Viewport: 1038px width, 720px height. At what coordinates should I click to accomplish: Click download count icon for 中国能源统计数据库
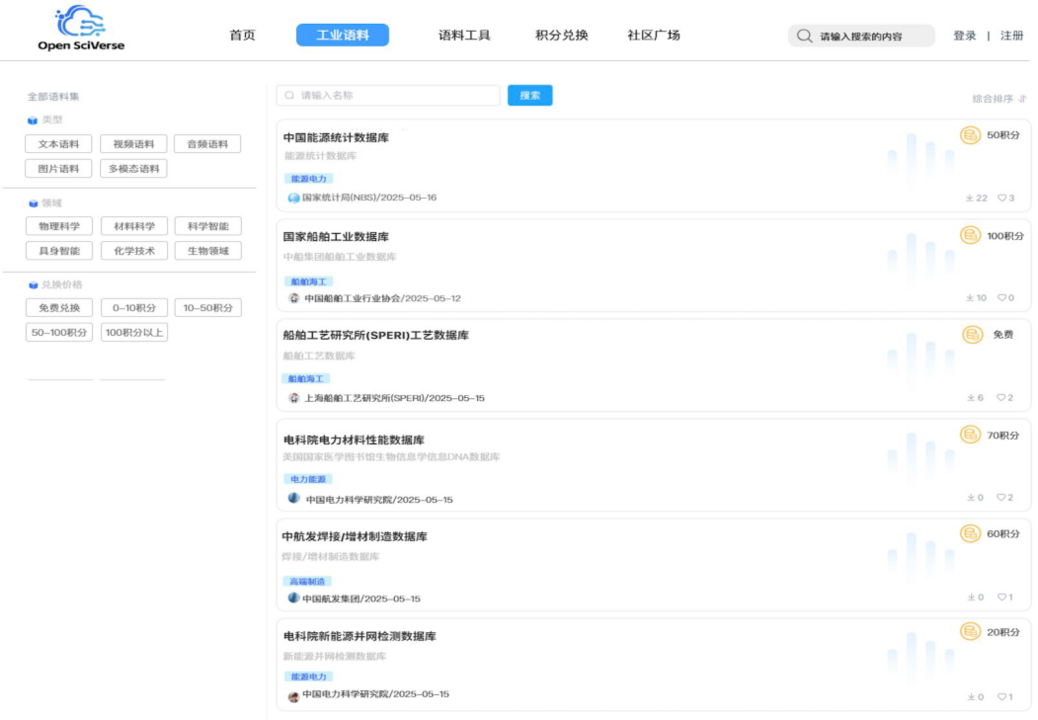click(969, 198)
